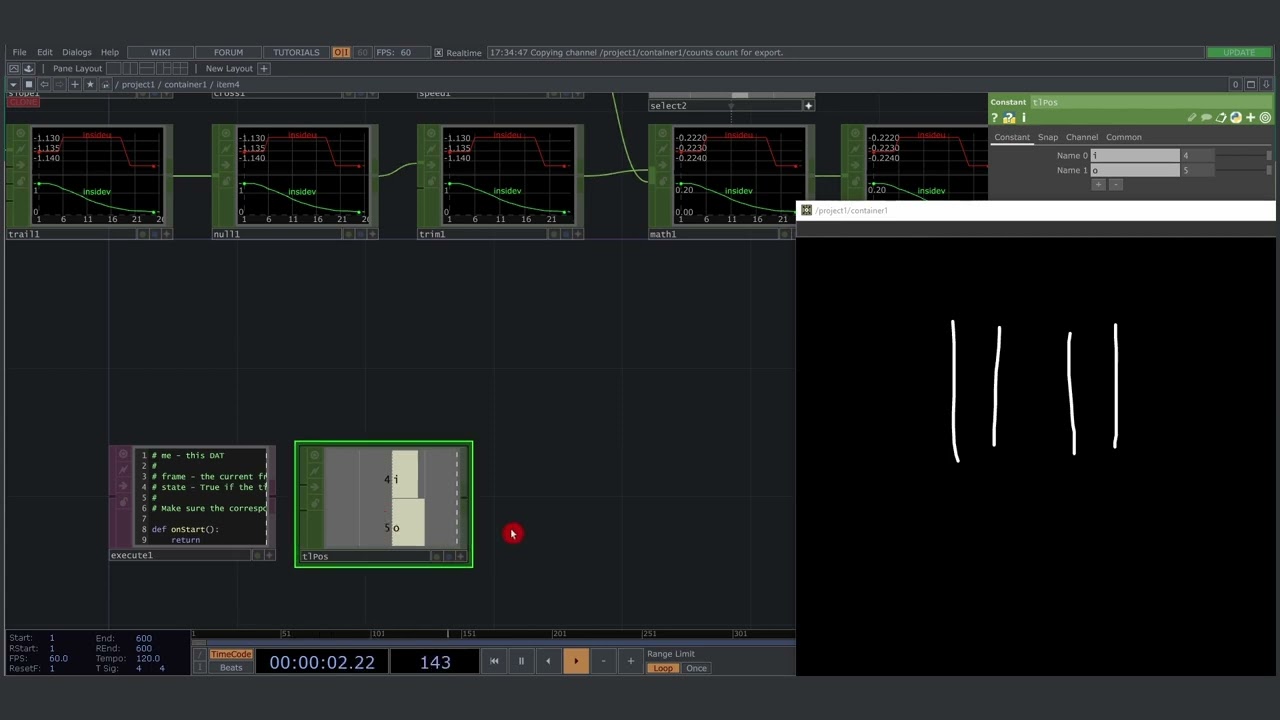Click the target circle icon

(x=1265, y=118)
